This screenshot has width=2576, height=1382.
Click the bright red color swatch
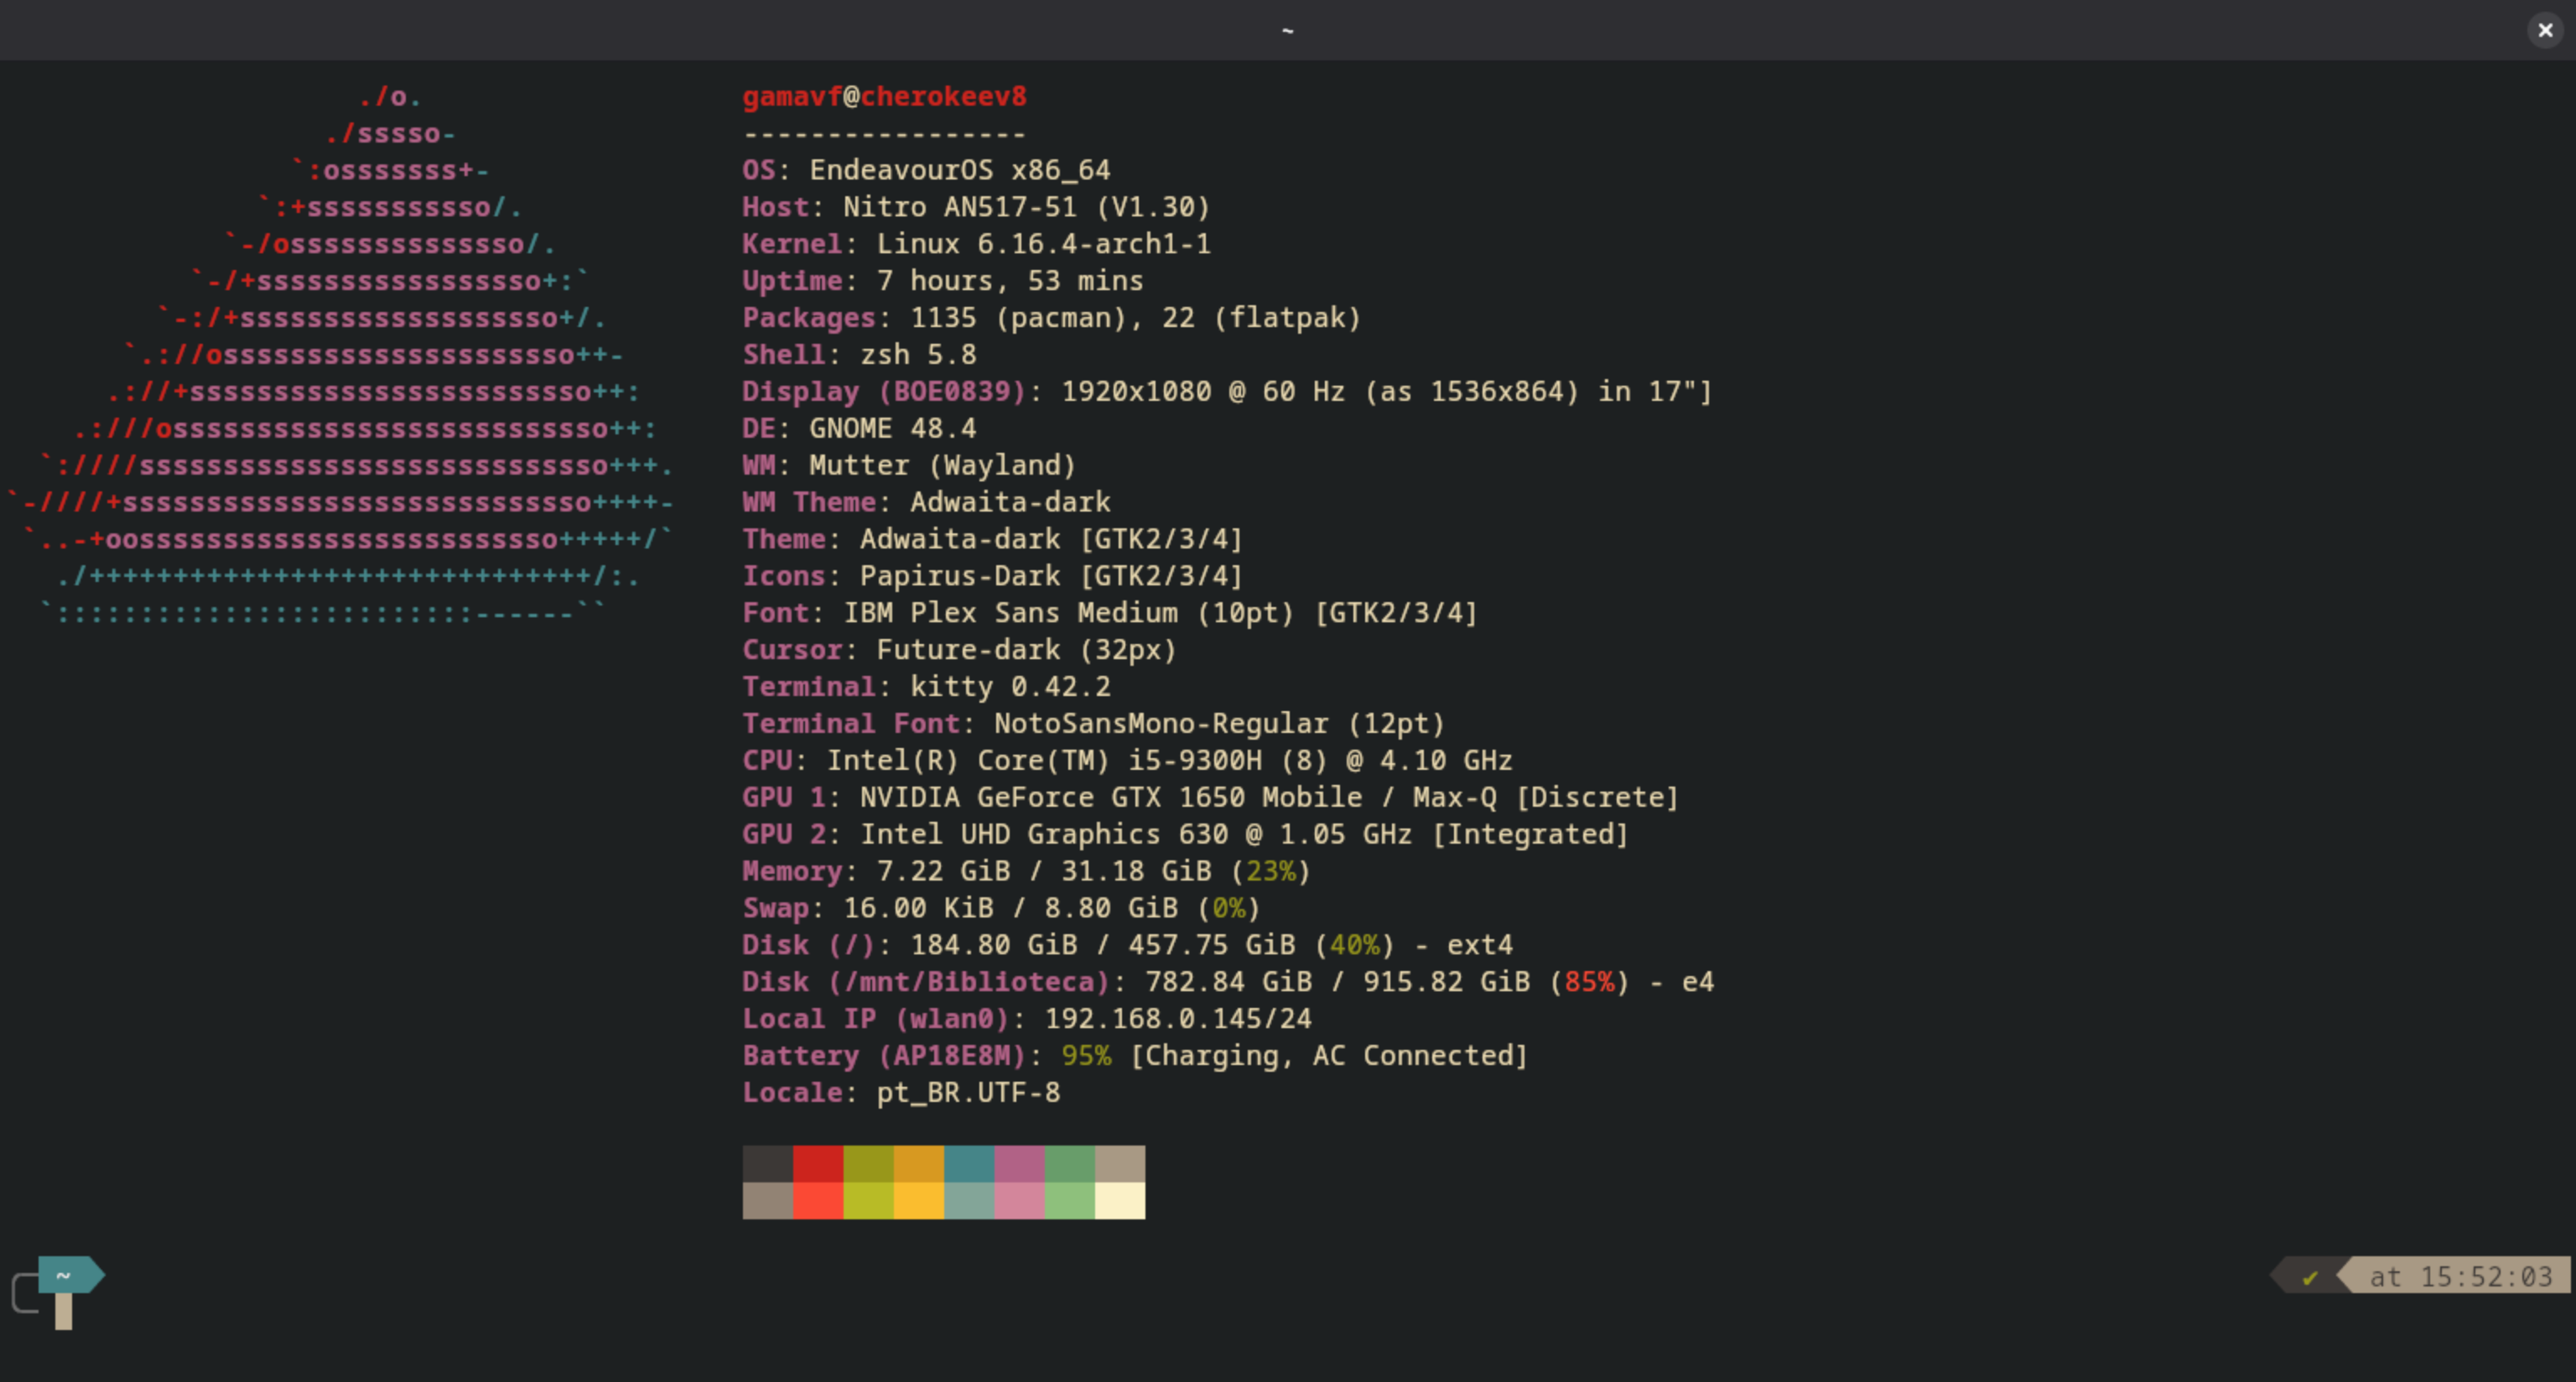[818, 1200]
